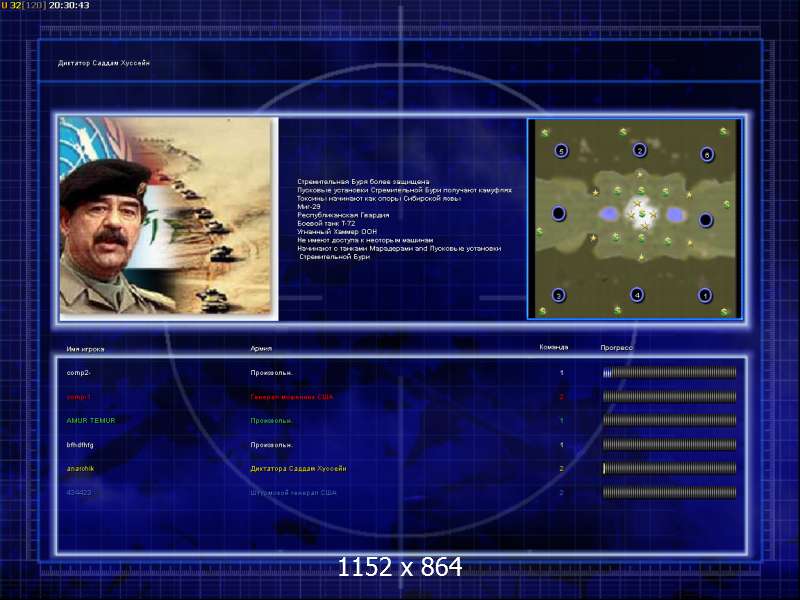
Task: Click start position marker 4 on the map
Action: coord(637,294)
